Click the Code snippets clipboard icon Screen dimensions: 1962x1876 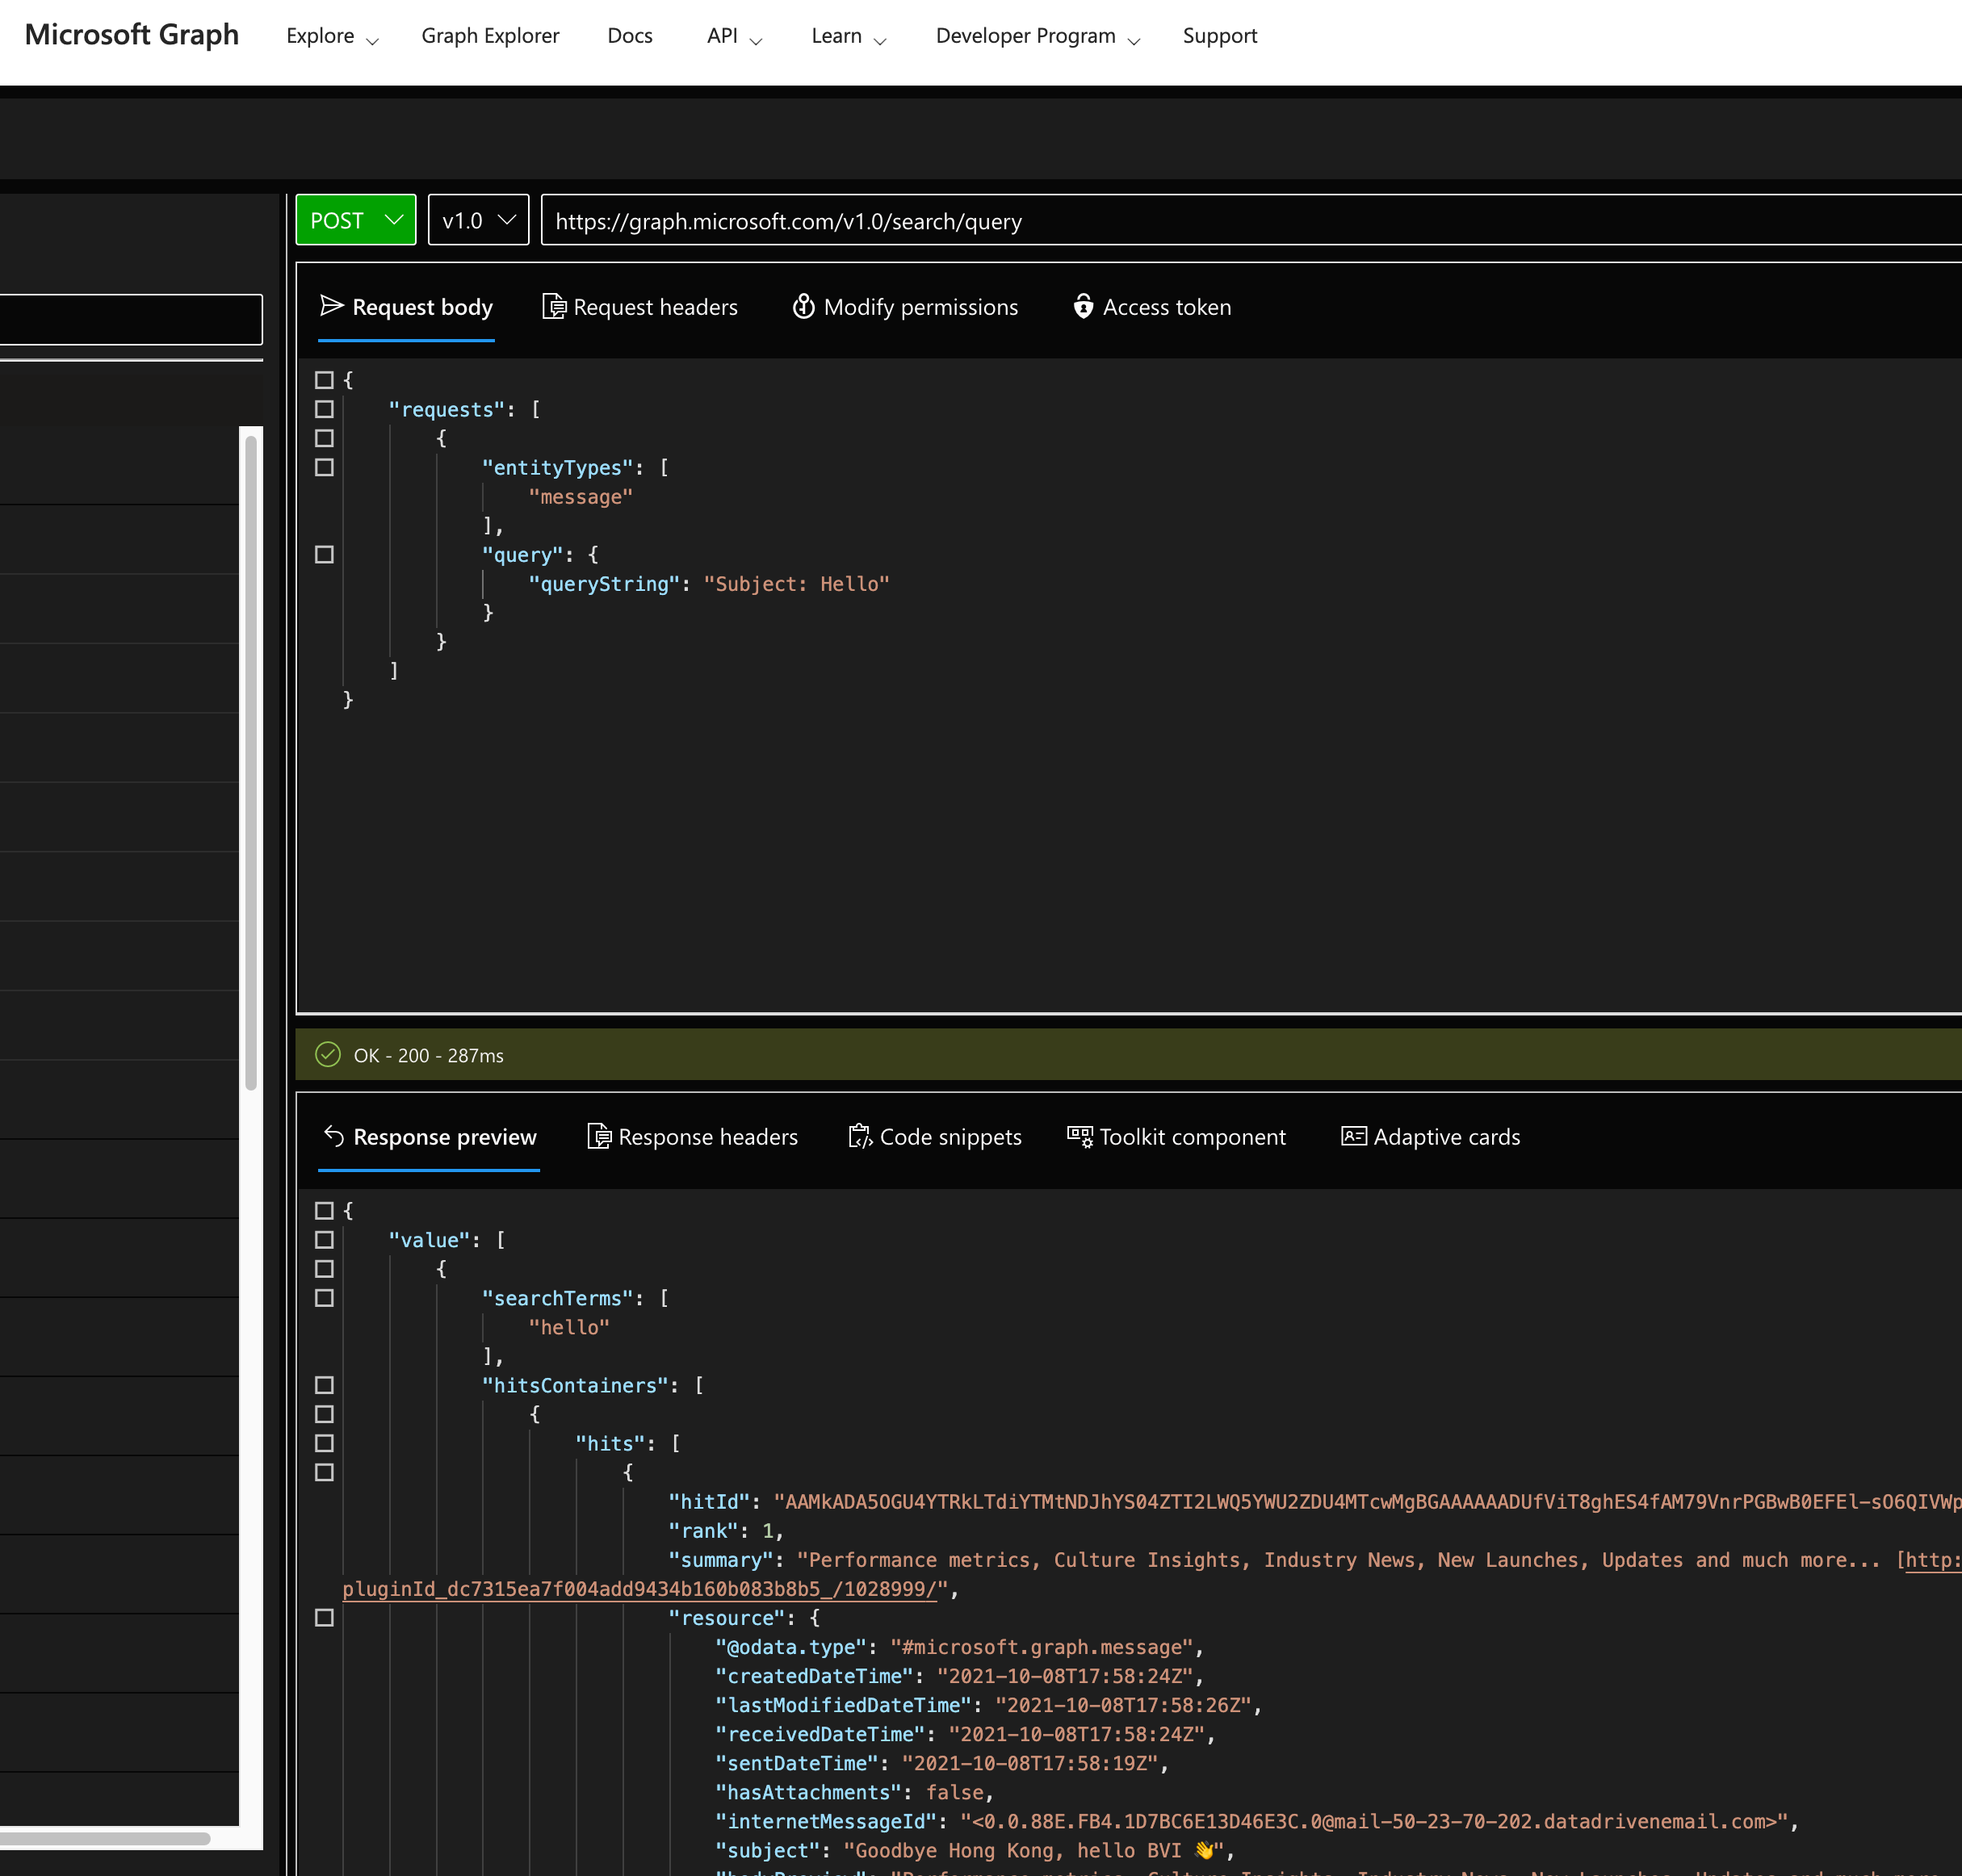click(860, 1136)
